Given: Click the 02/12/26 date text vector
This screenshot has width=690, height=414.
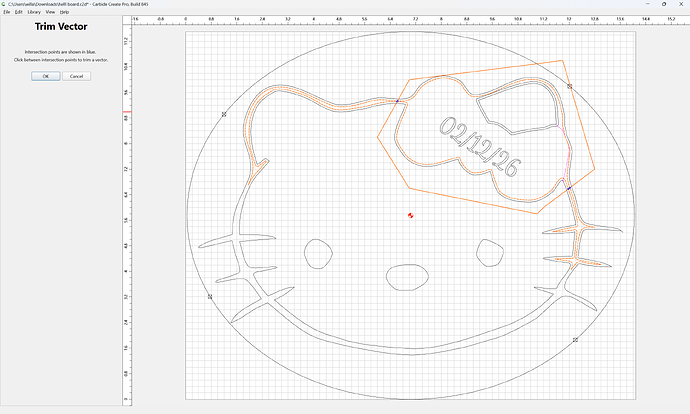Looking at the screenshot, I should coord(480,147).
